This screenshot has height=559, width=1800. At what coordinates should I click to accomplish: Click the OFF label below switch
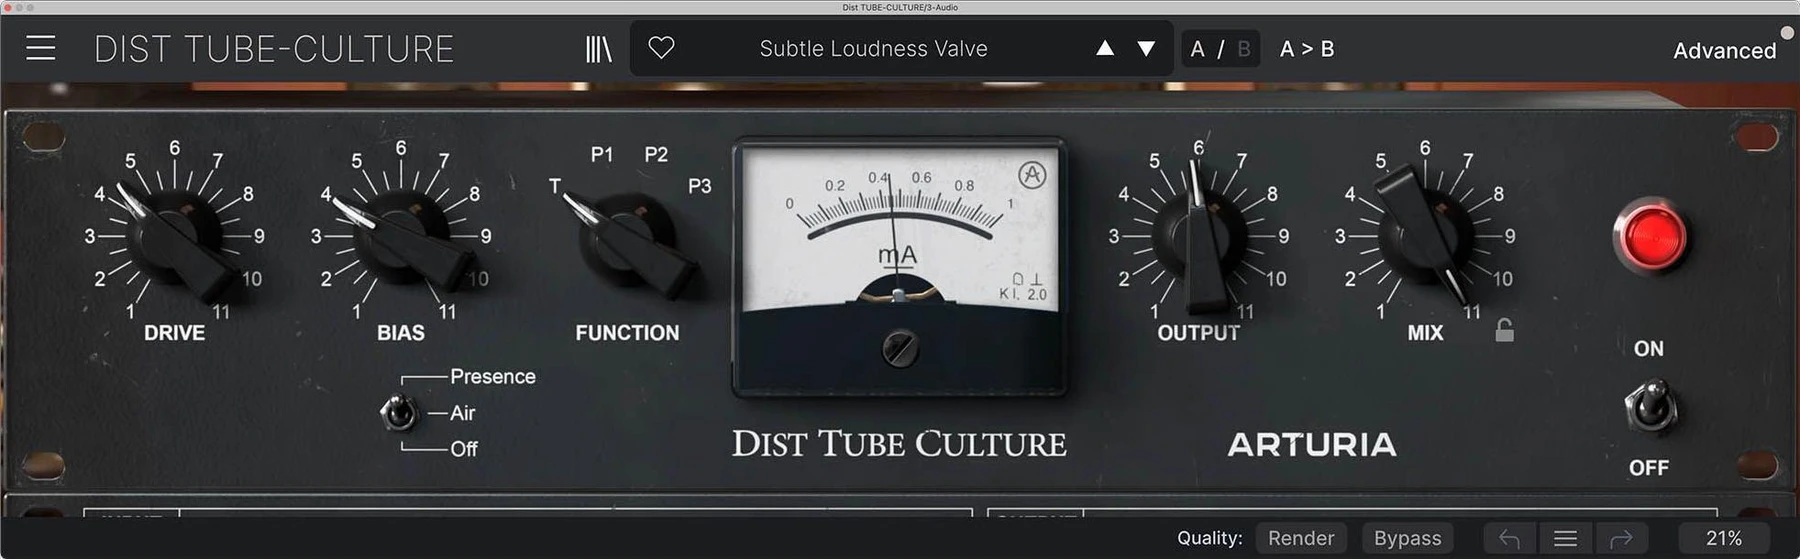[x=1649, y=468]
